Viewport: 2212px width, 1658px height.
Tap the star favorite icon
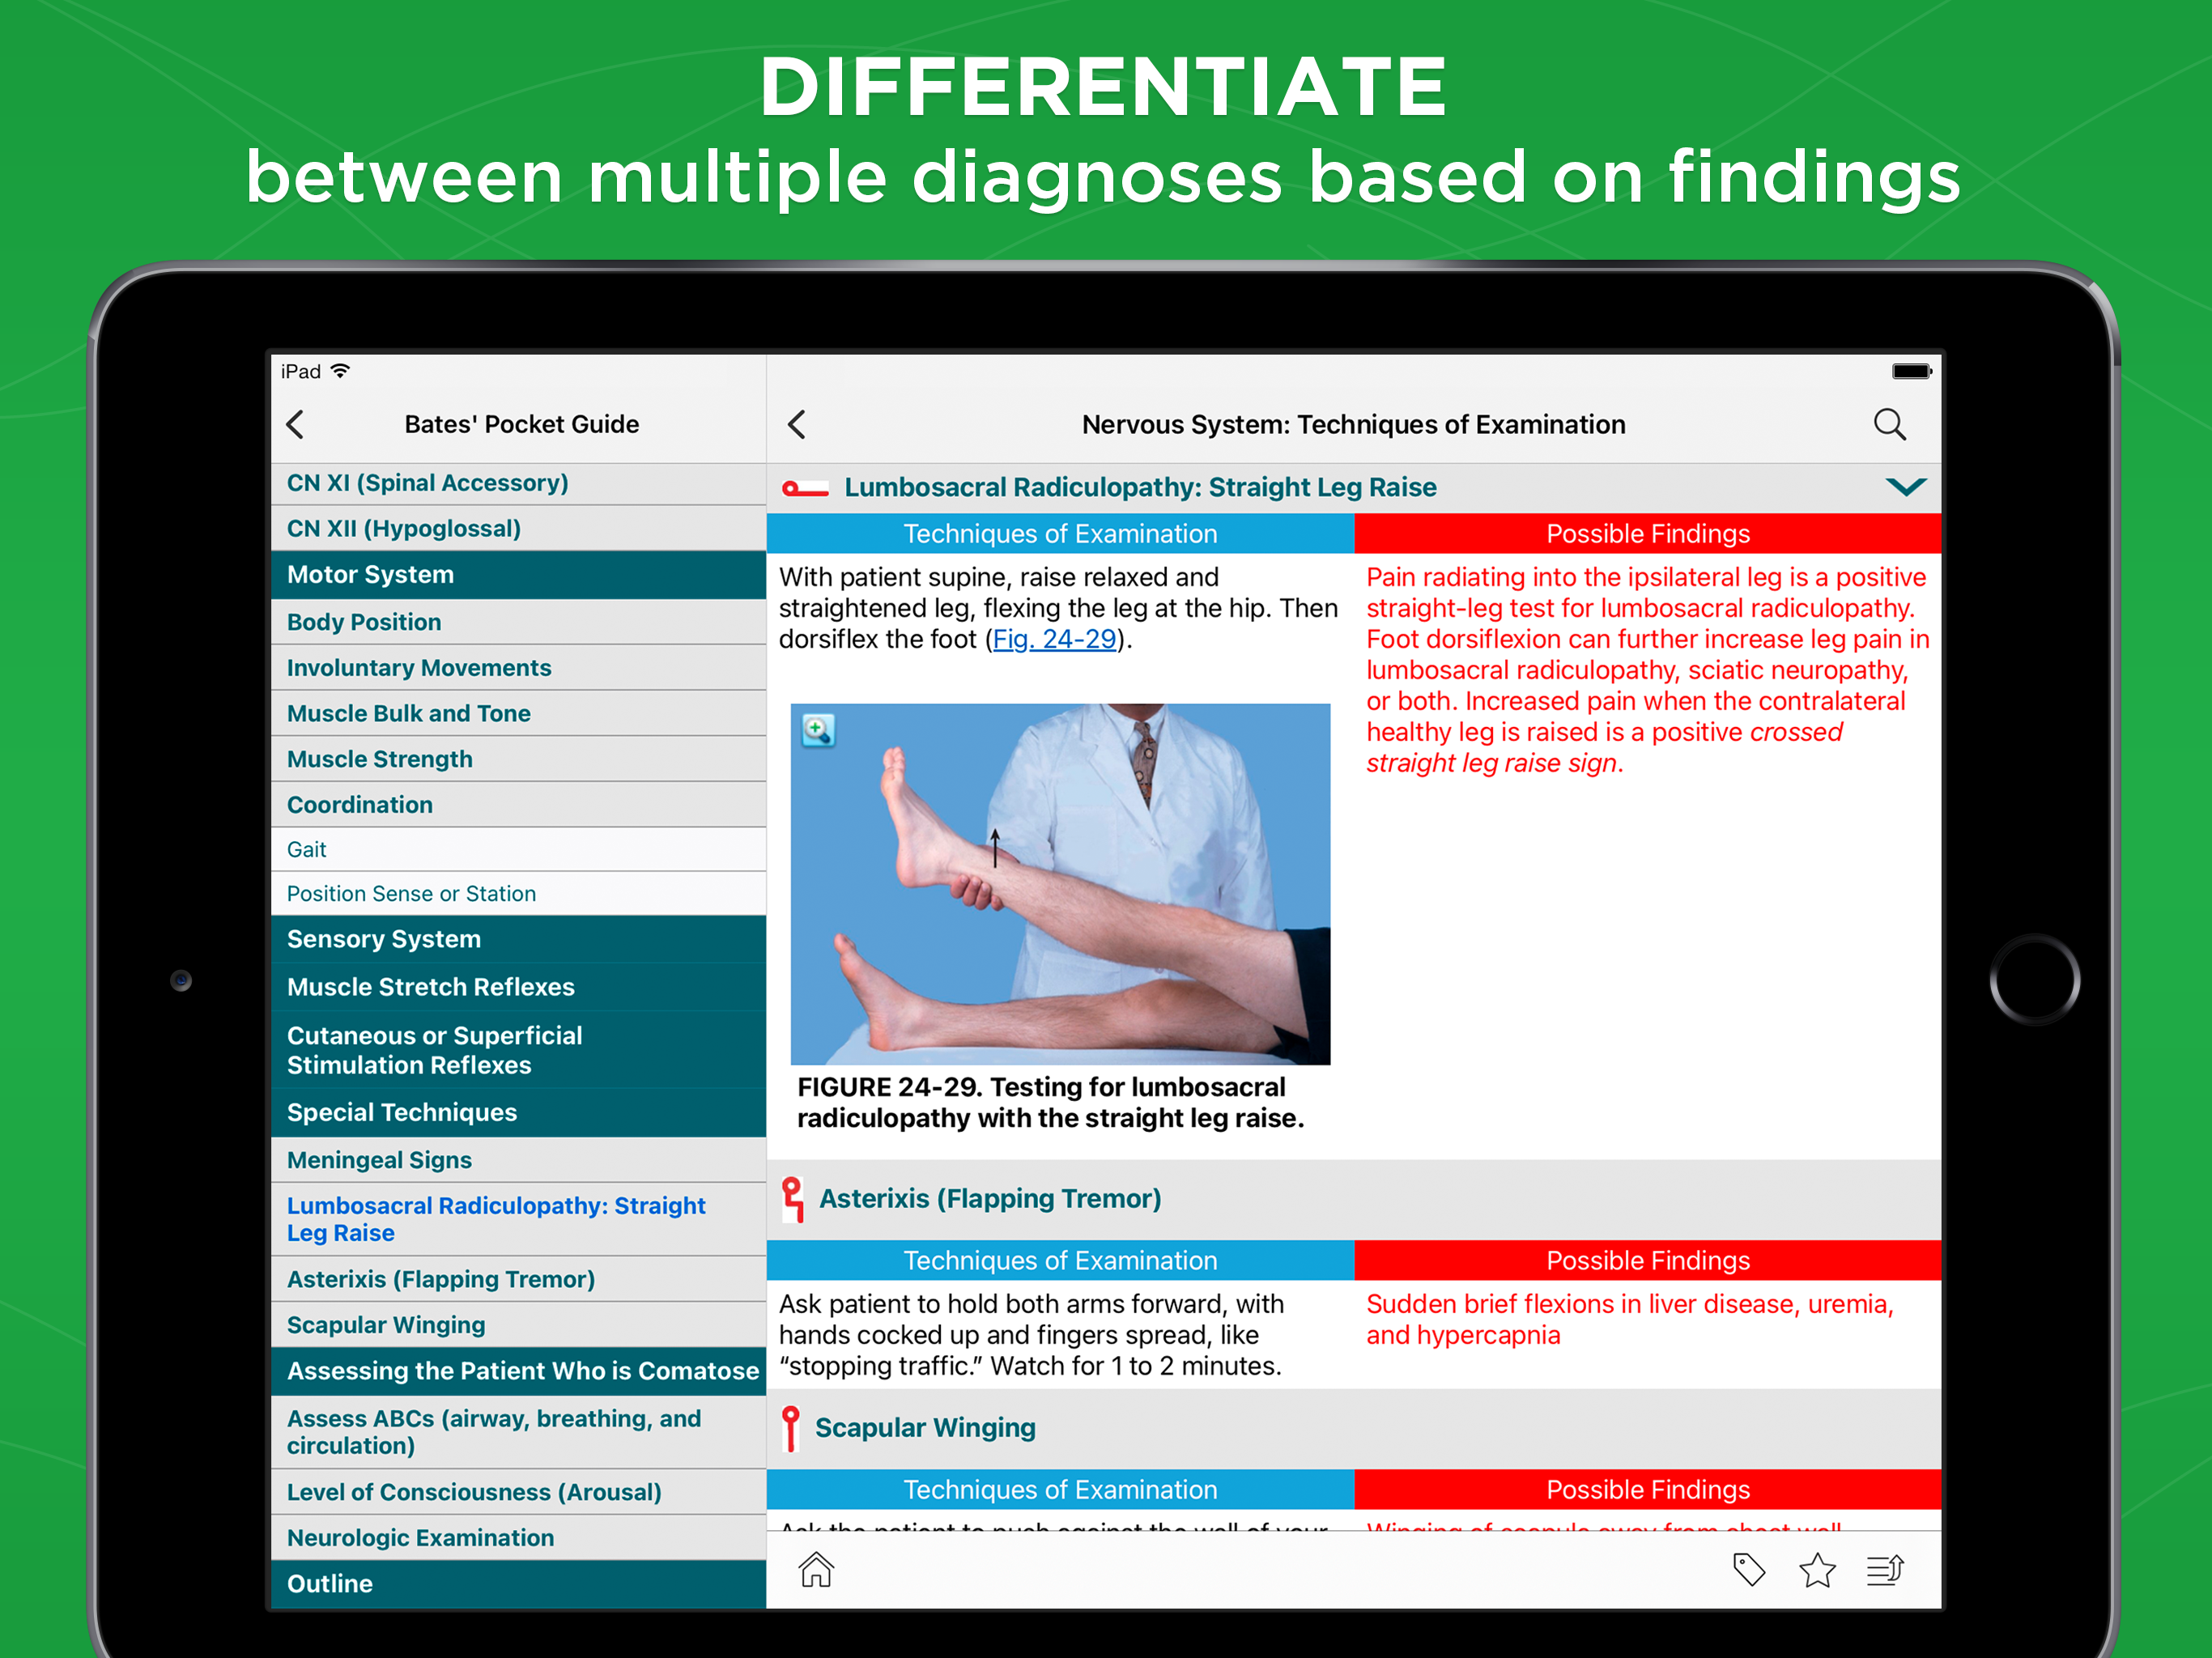[x=1817, y=1570]
